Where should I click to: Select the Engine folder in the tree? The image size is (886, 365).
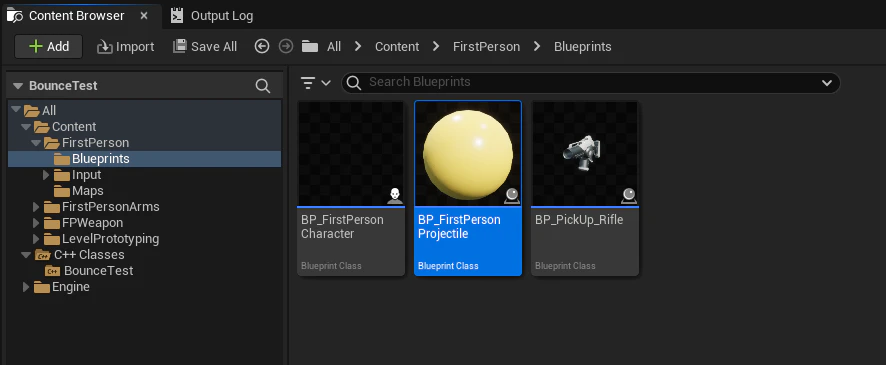pyautogui.click(x=71, y=287)
